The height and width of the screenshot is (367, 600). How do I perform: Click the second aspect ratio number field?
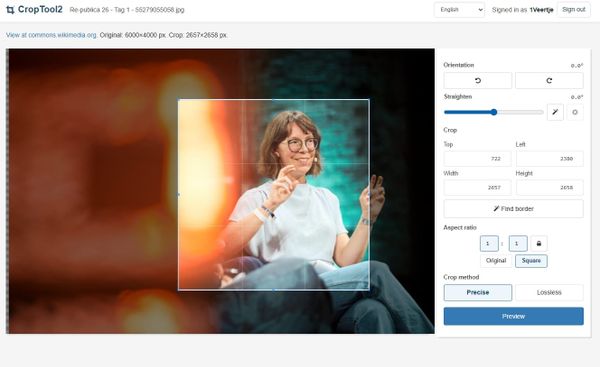[518, 243]
